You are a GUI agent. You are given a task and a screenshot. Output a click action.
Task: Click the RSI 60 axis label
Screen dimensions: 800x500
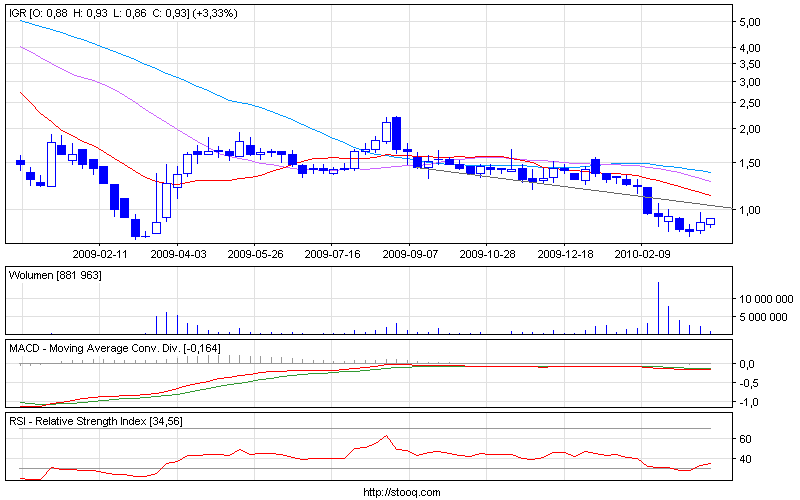coord(745,439)
